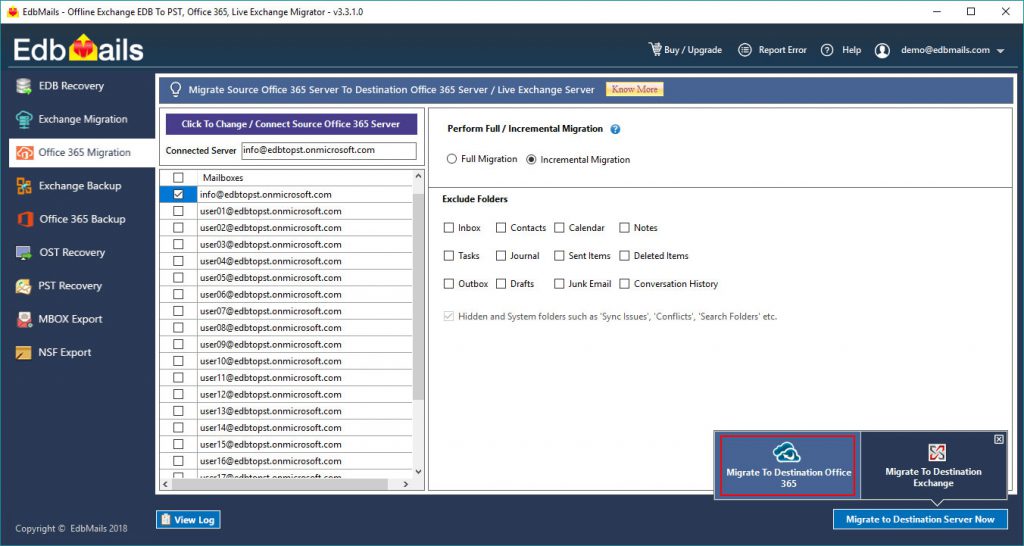Click the NSF Export sidebar icon
The image size is (1024, 546).
point(24,353)
